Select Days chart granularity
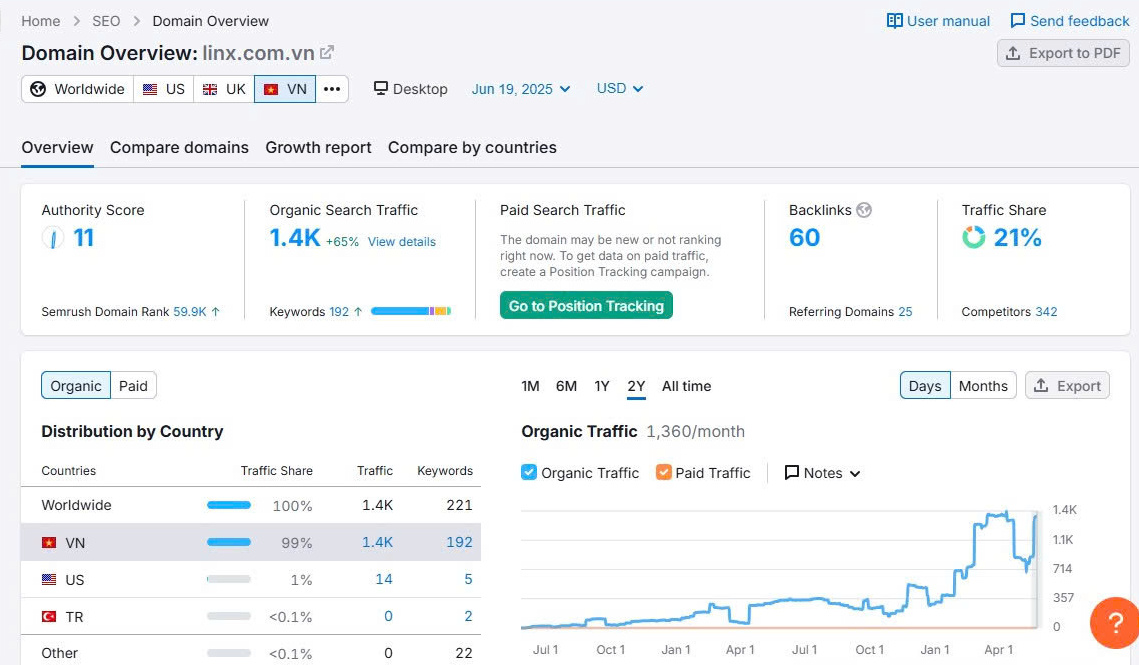 click(925, 386)
